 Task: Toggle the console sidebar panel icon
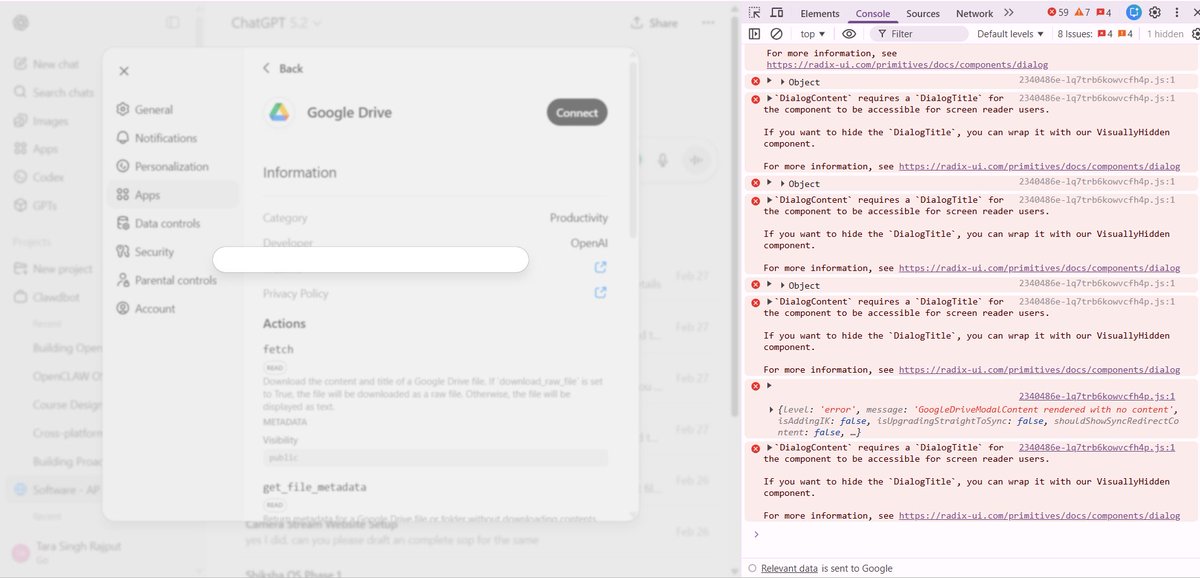click(x=755, y=34)
